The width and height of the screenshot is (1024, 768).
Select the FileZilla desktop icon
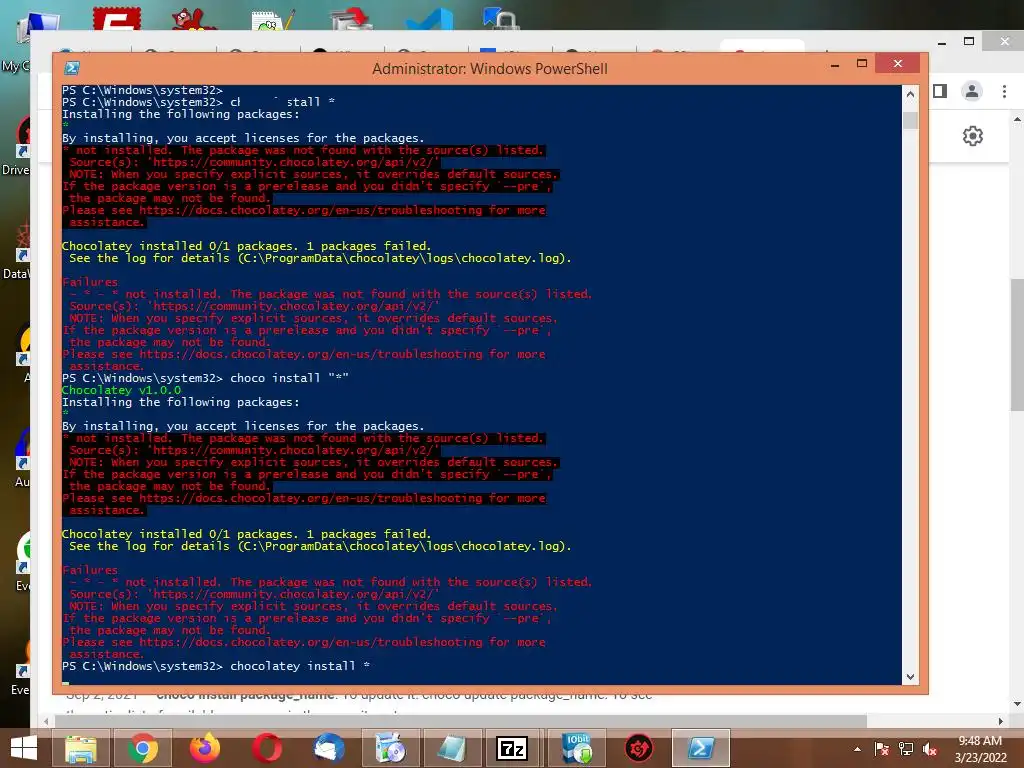(117, 18)
